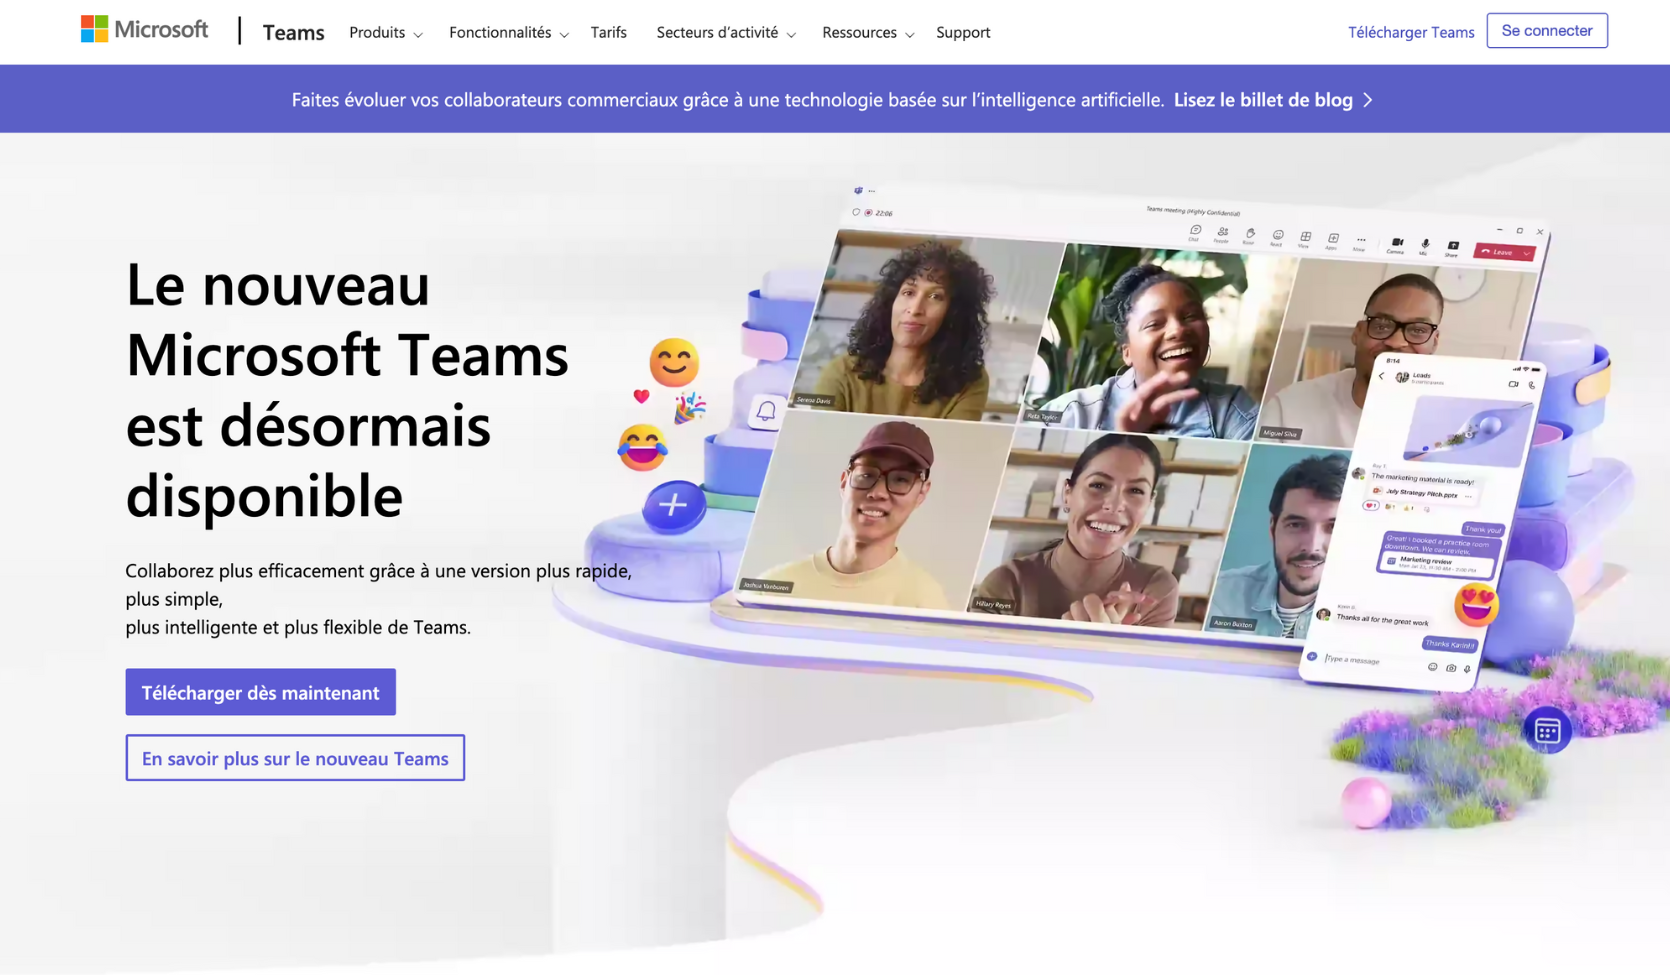The image size is (1670, 975).
Task: Open the Lisez le billet de blog link
Action: [1273, 100]
